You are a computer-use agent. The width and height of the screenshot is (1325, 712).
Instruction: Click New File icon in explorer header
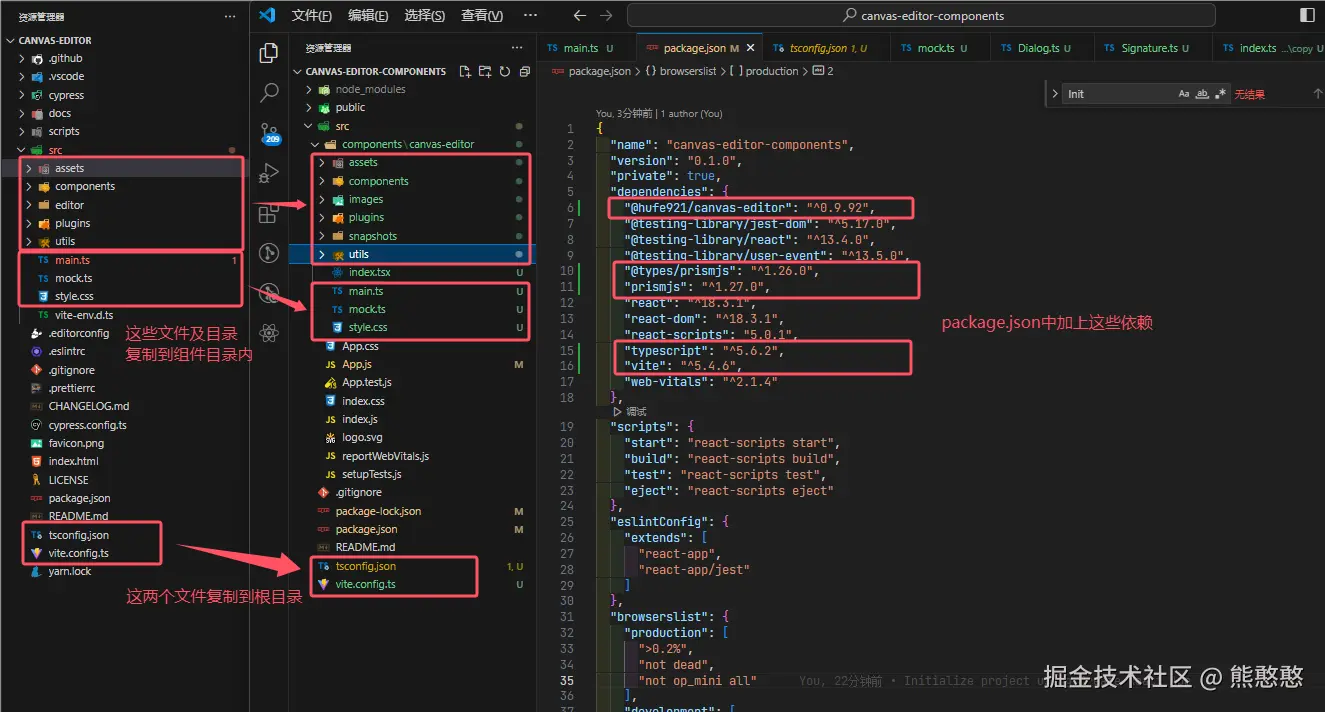pos(465,72)
